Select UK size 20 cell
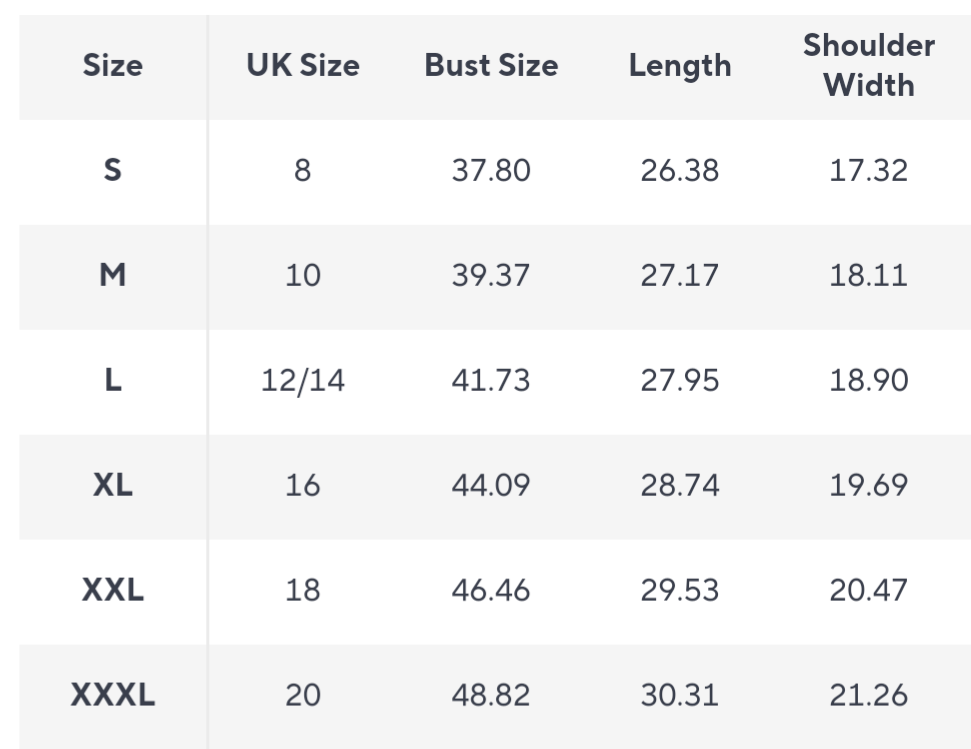971x749 pixels. click(303, 695)
